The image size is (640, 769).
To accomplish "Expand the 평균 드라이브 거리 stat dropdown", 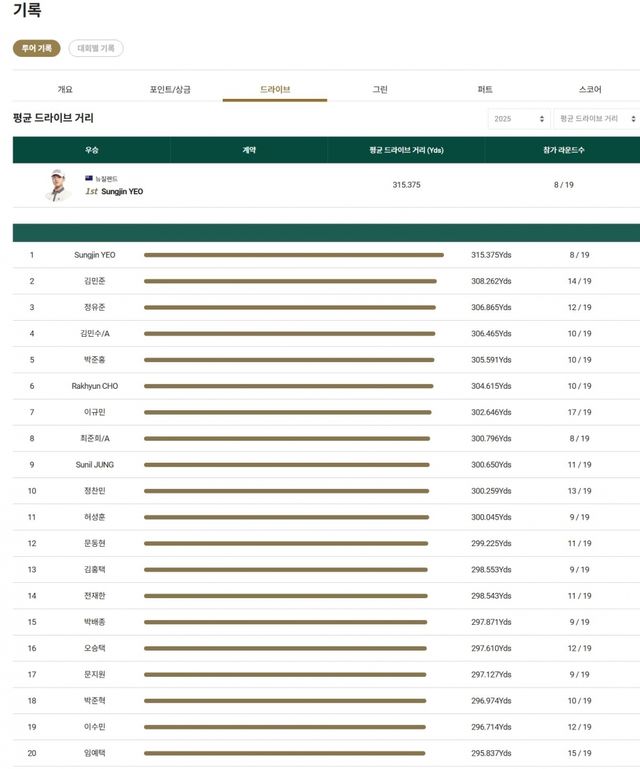I will click(x=597, y=119).
